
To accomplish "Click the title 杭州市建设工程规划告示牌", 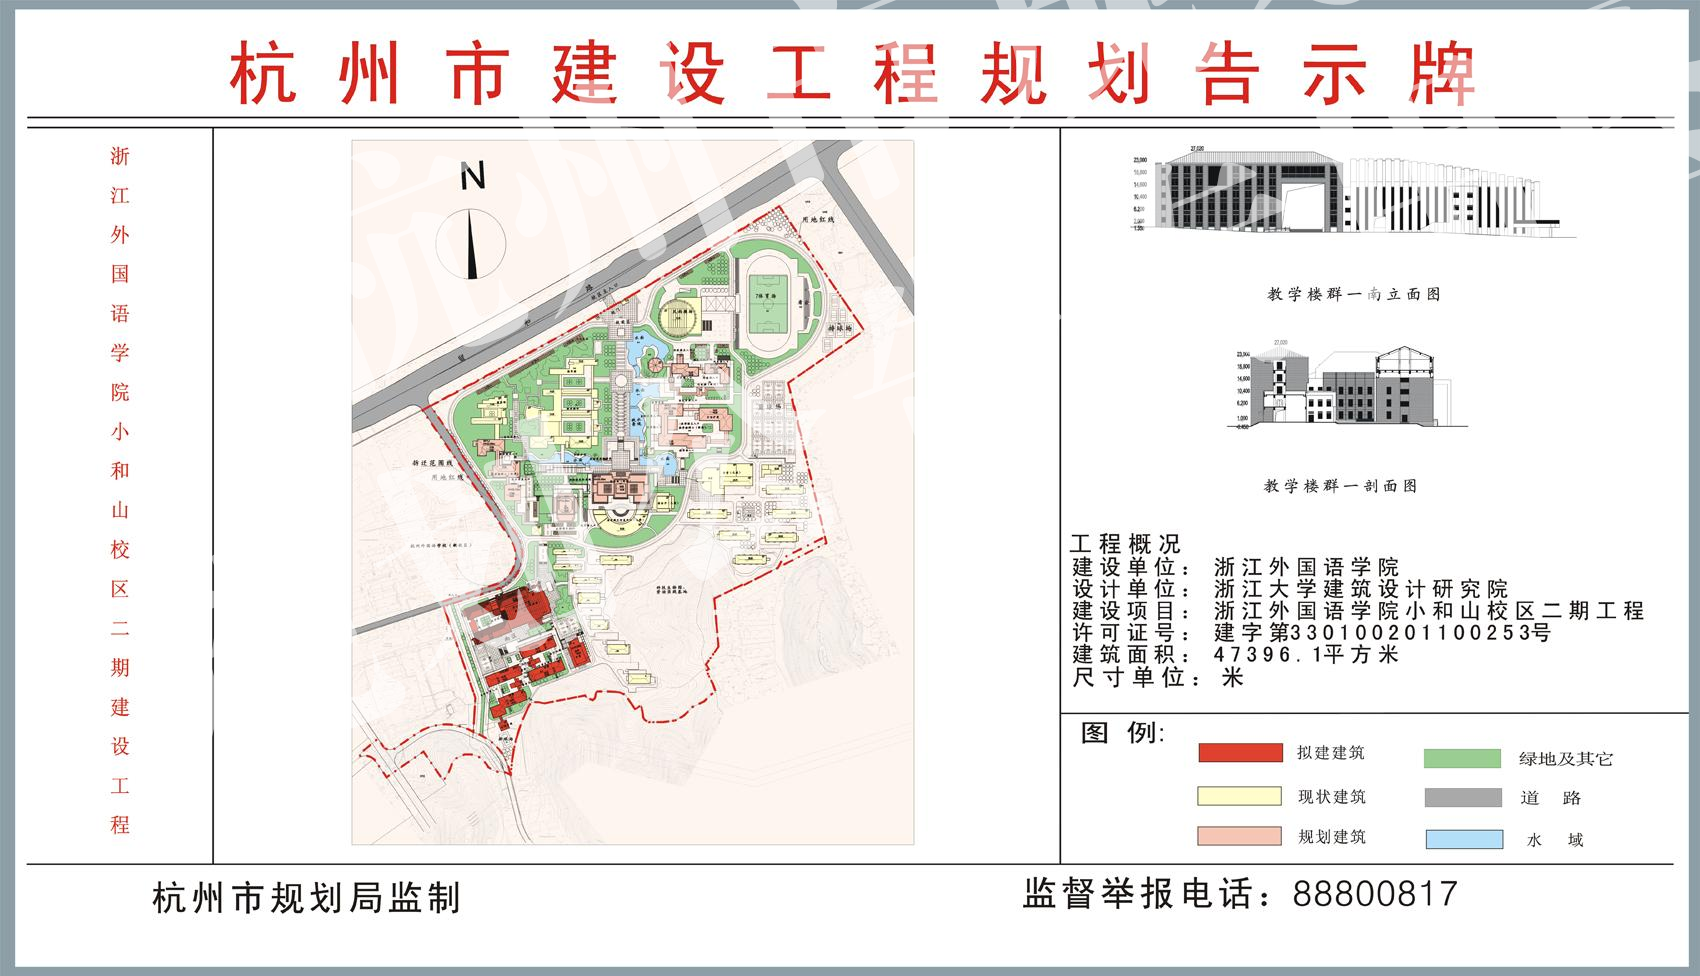I will coord(853,73).
